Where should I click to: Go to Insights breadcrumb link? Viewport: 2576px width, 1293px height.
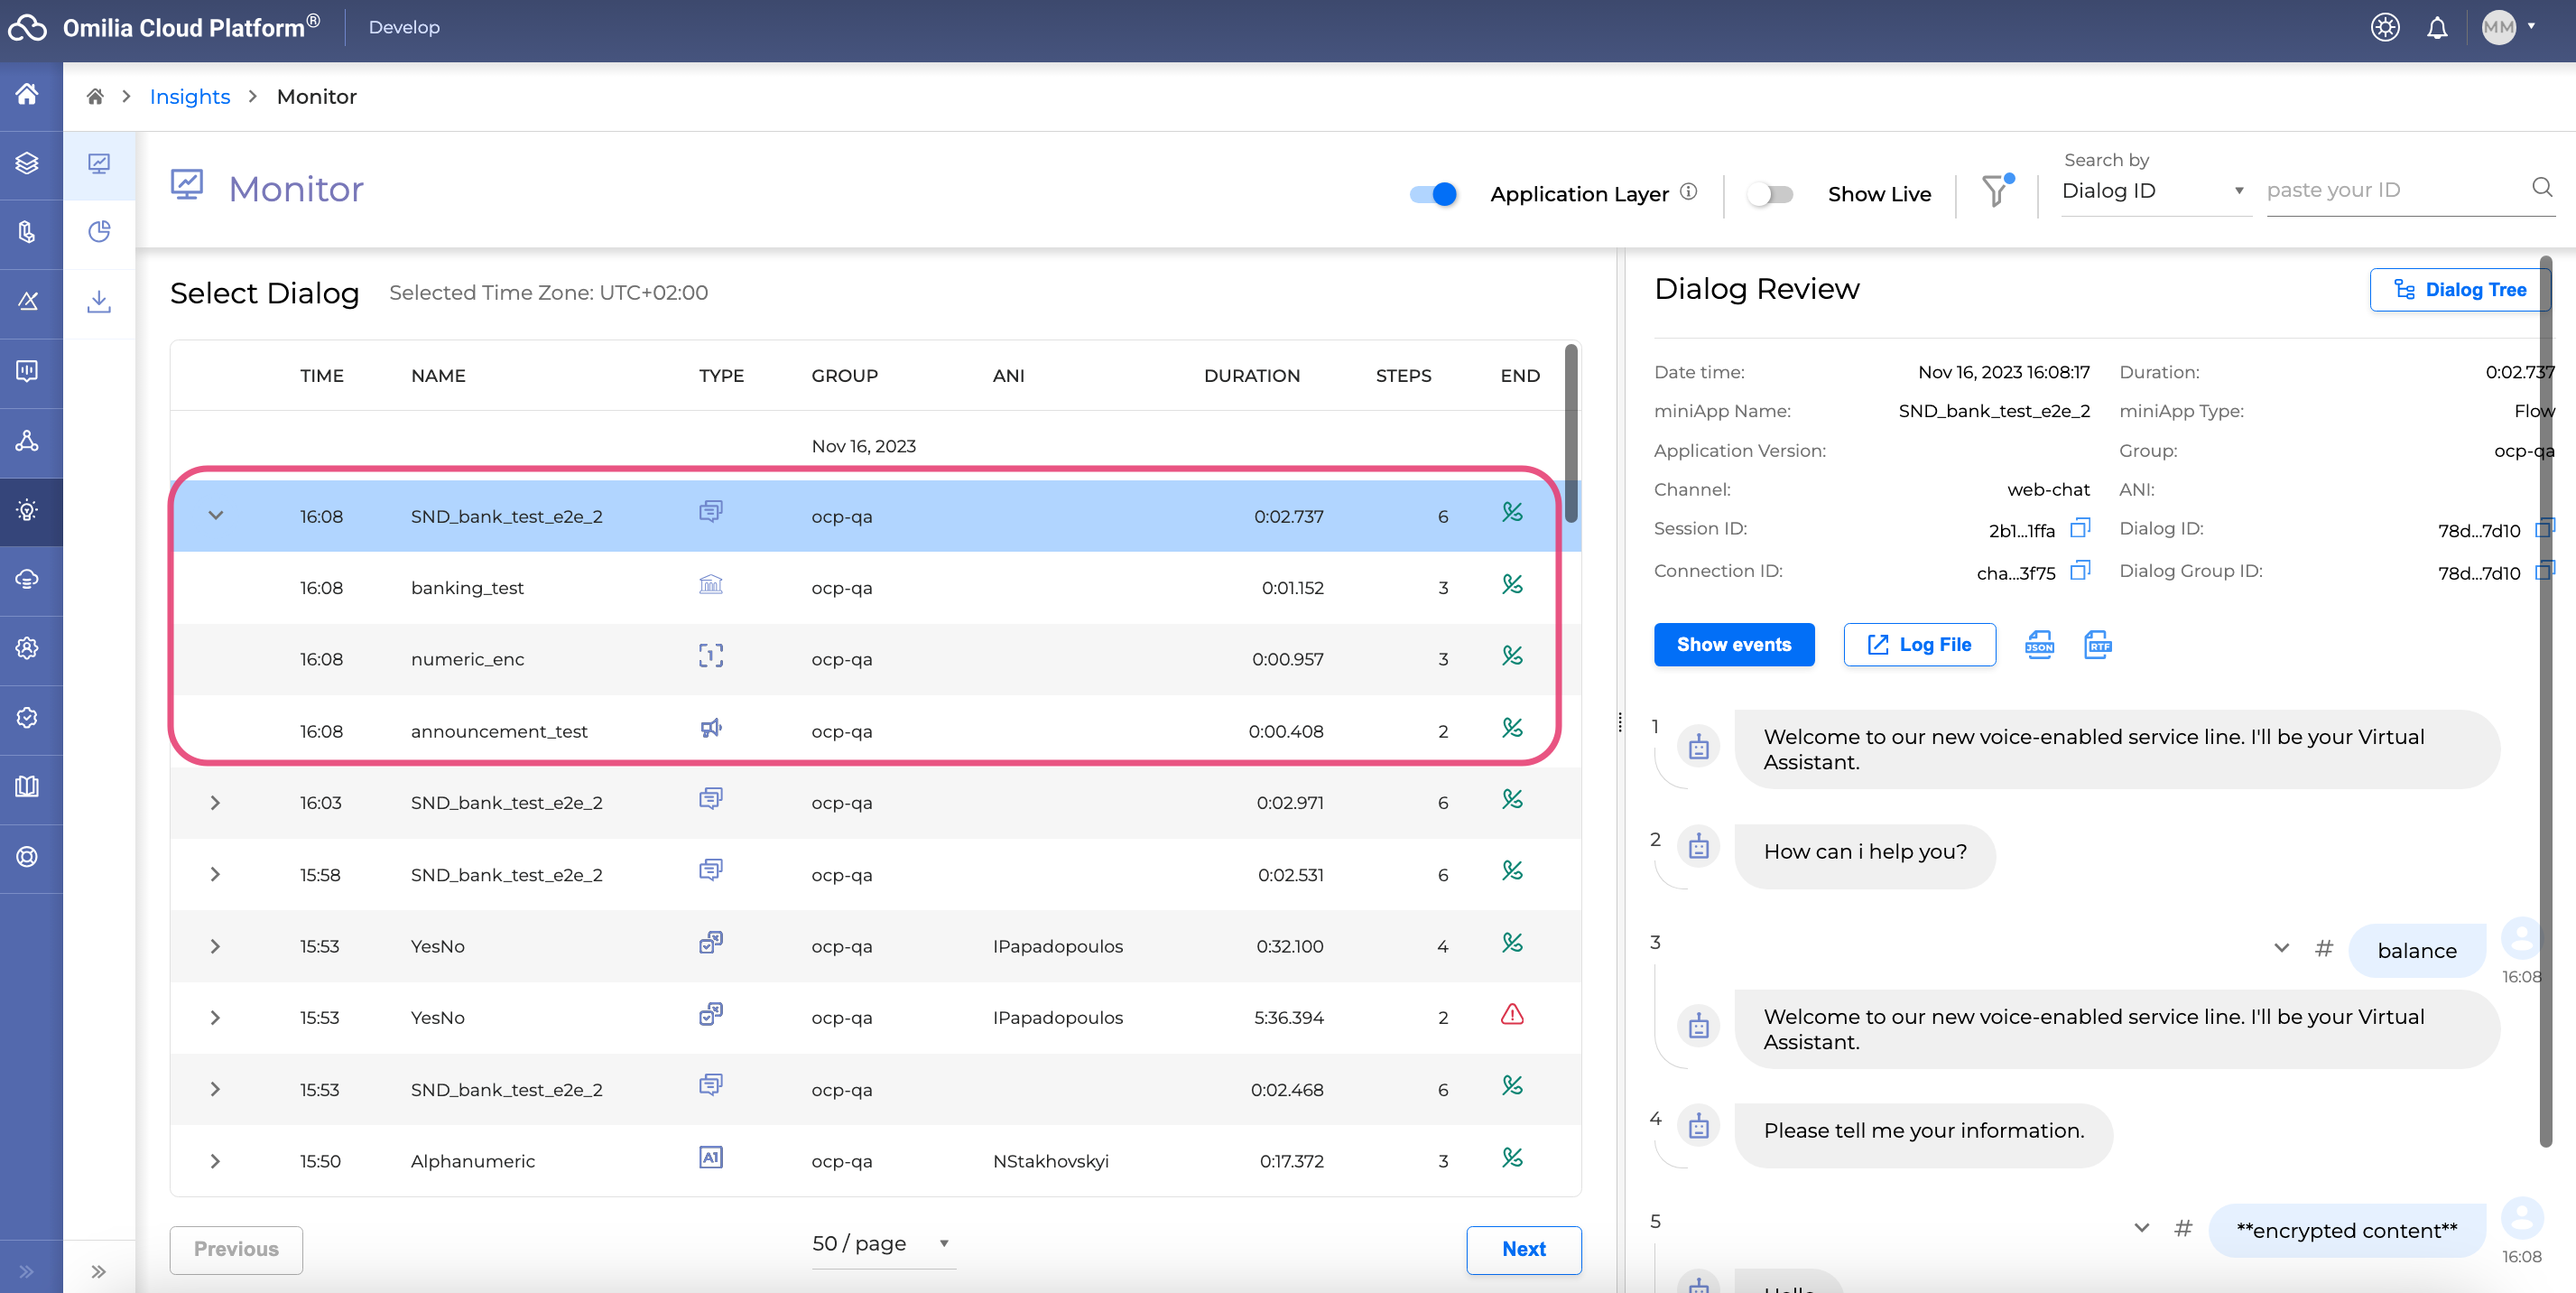tap(189, 97)
